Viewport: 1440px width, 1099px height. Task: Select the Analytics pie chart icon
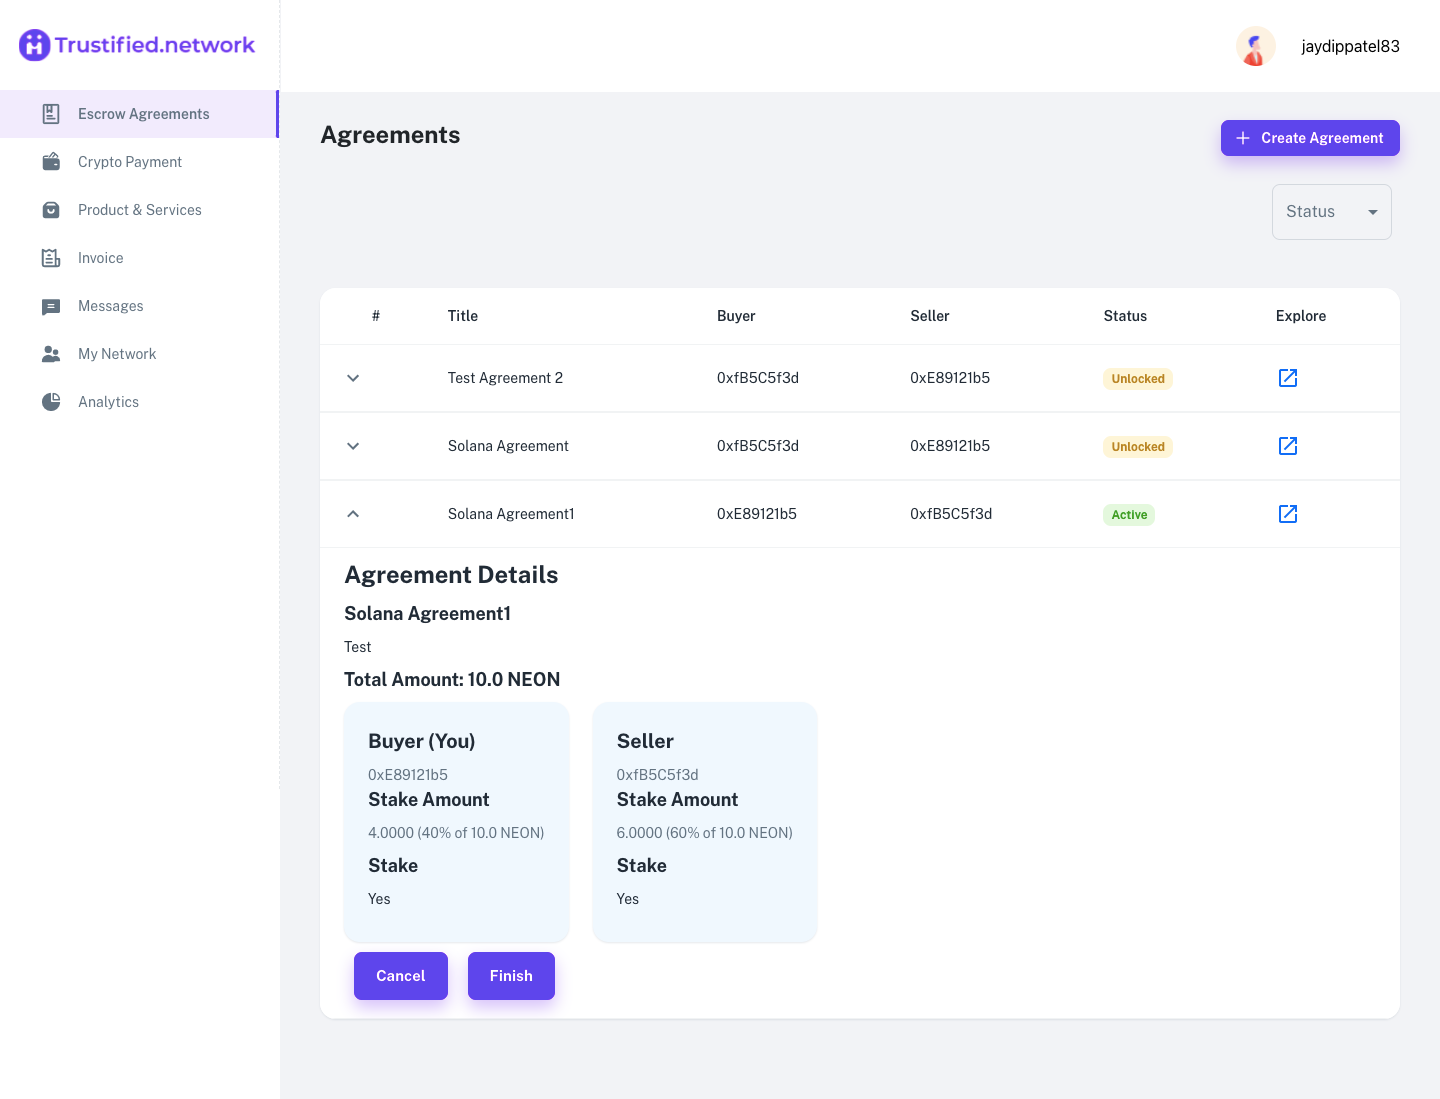tap(51, 401)
